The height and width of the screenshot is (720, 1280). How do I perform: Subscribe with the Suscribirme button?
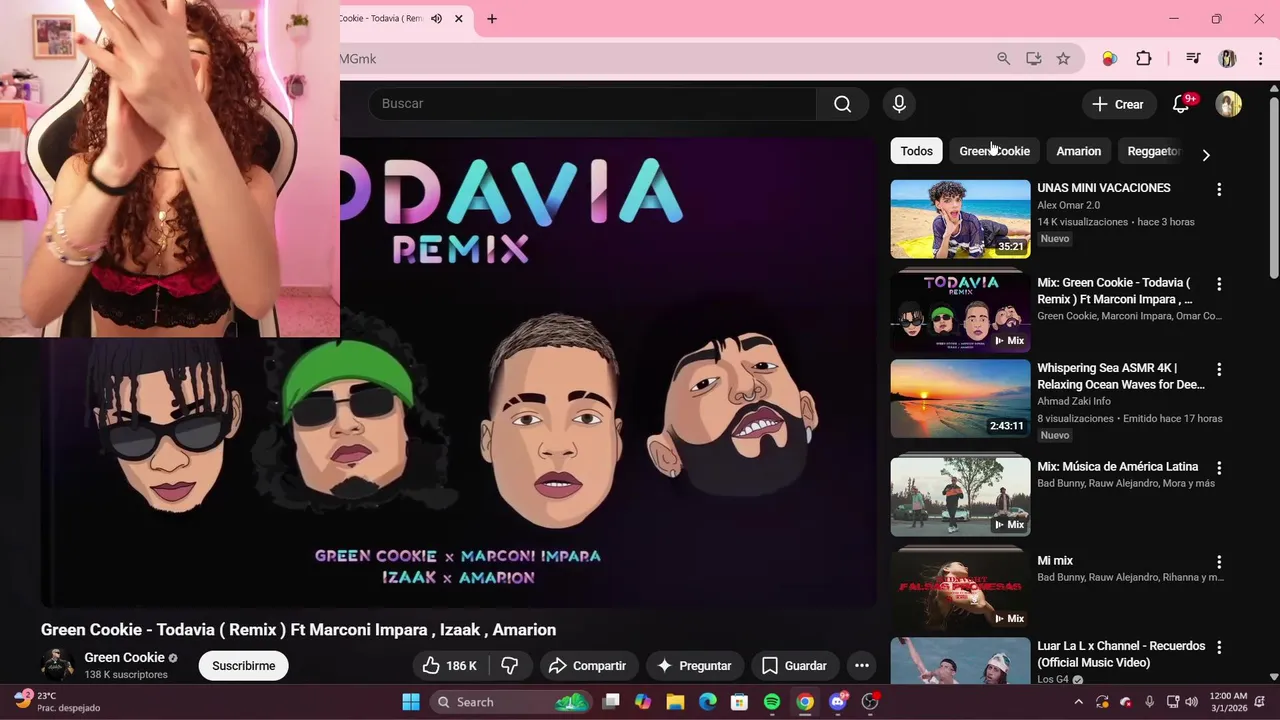click(243, 666)
